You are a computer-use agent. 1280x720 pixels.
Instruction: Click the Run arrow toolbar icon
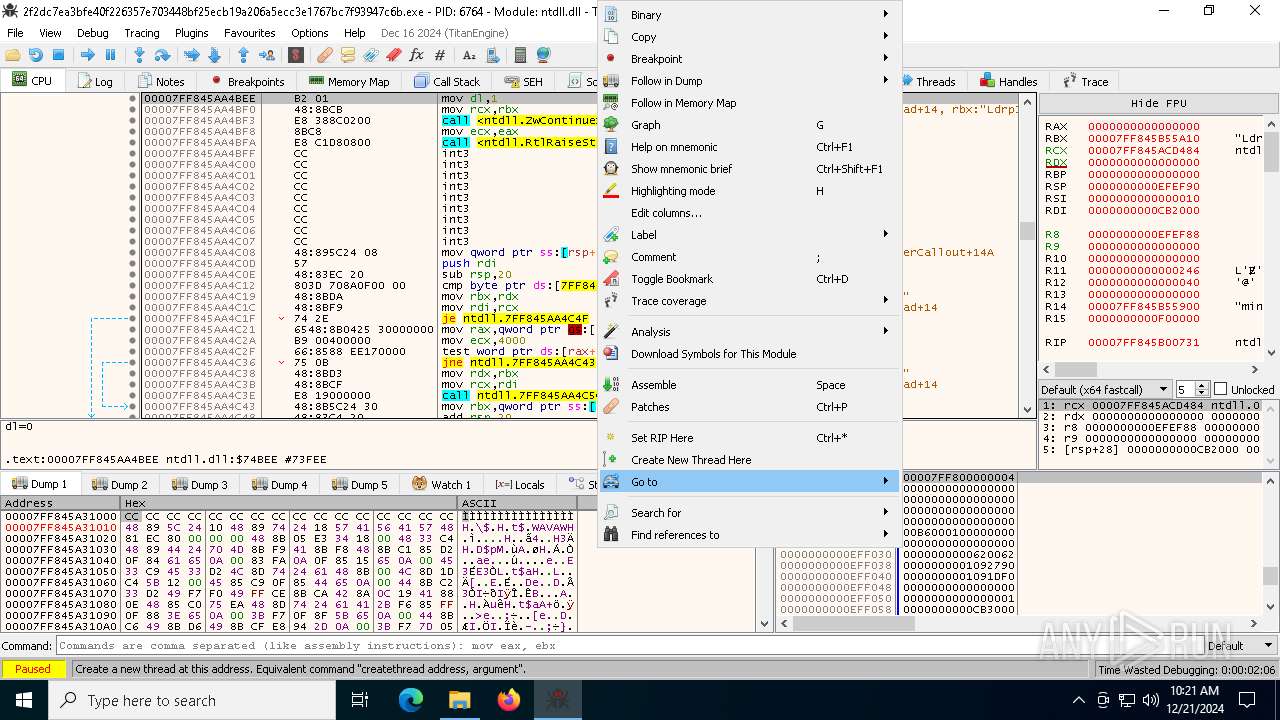click(x=87, y=55)
